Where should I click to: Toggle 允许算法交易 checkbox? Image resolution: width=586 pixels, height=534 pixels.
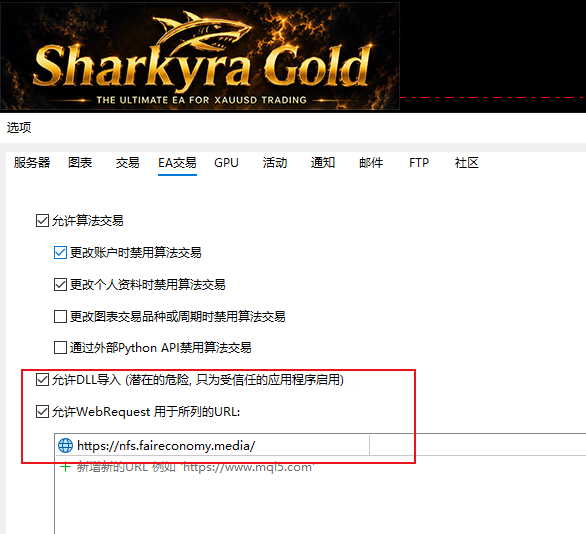pos(42,220)
